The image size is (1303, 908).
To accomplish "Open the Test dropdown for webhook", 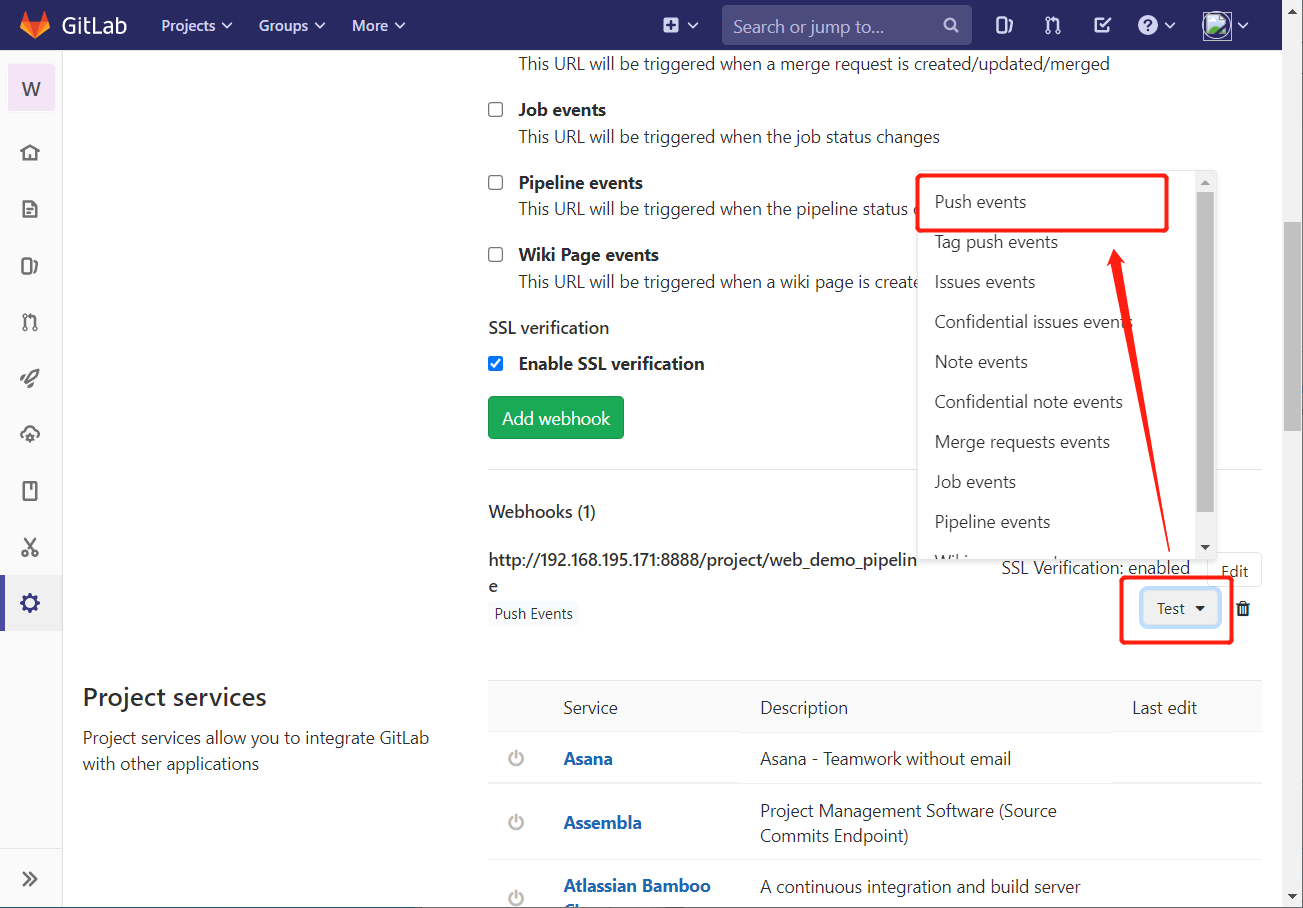I will (1181, 608).
